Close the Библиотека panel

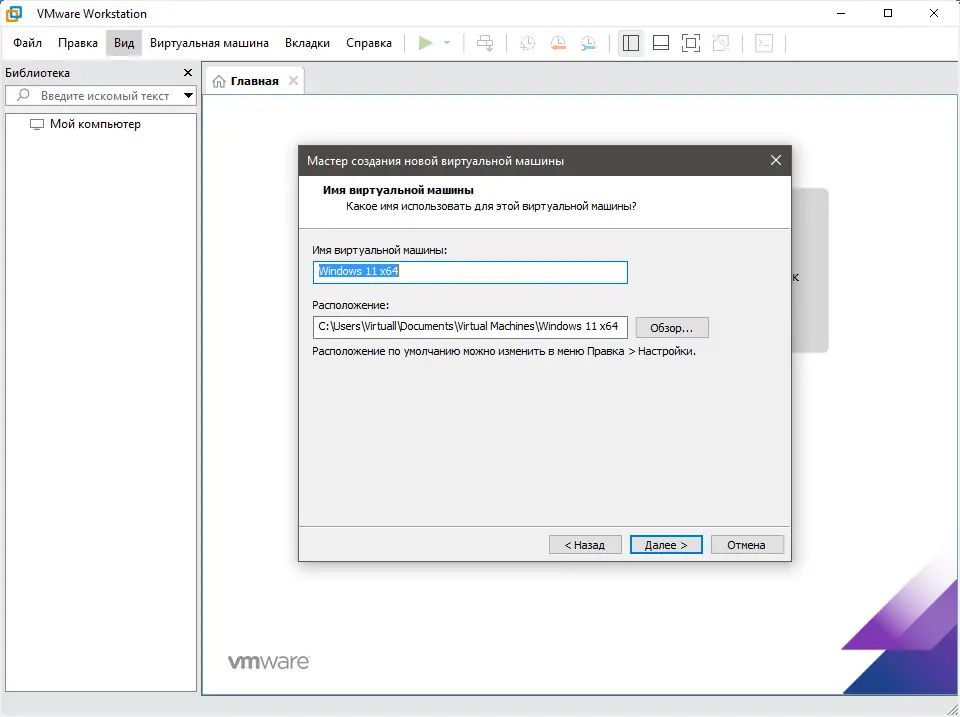pyautogui.click(x=188, y=73)
